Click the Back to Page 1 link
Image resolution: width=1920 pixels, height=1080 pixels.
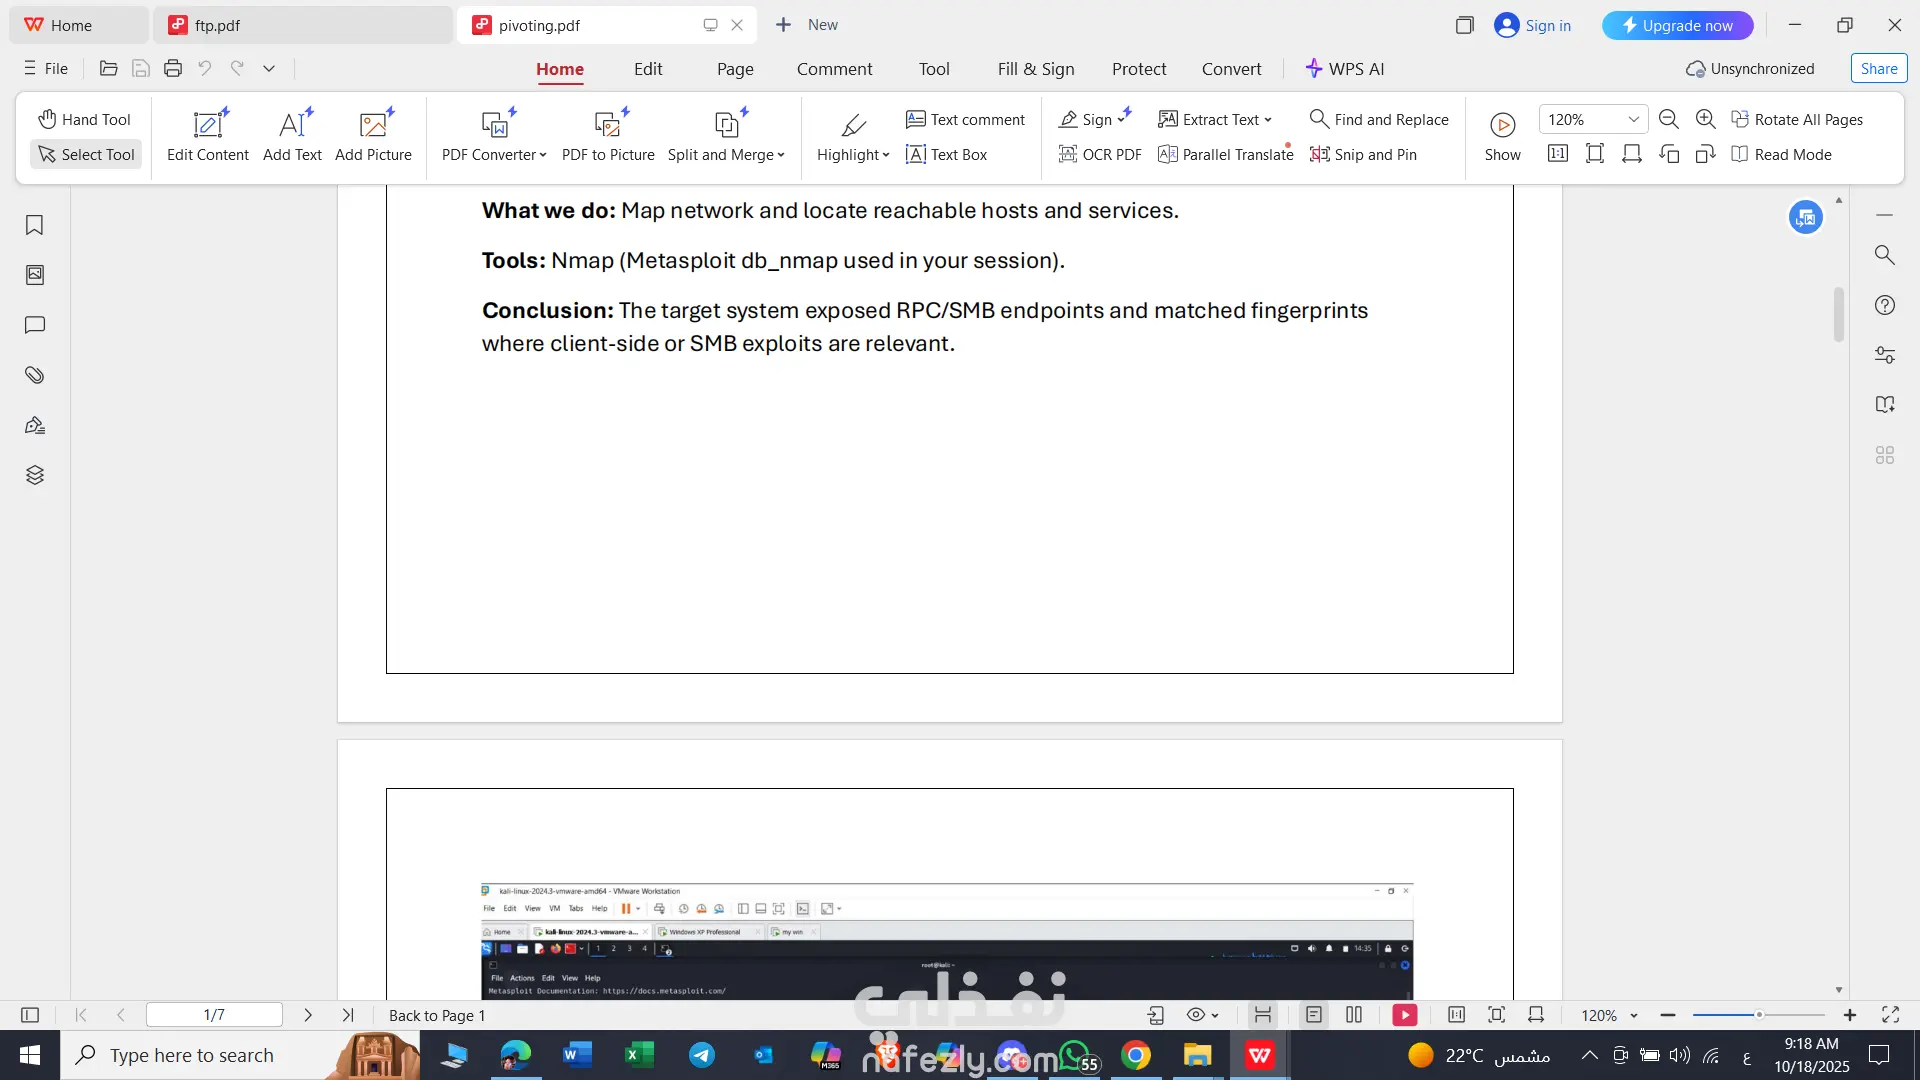pos(436,1015)
